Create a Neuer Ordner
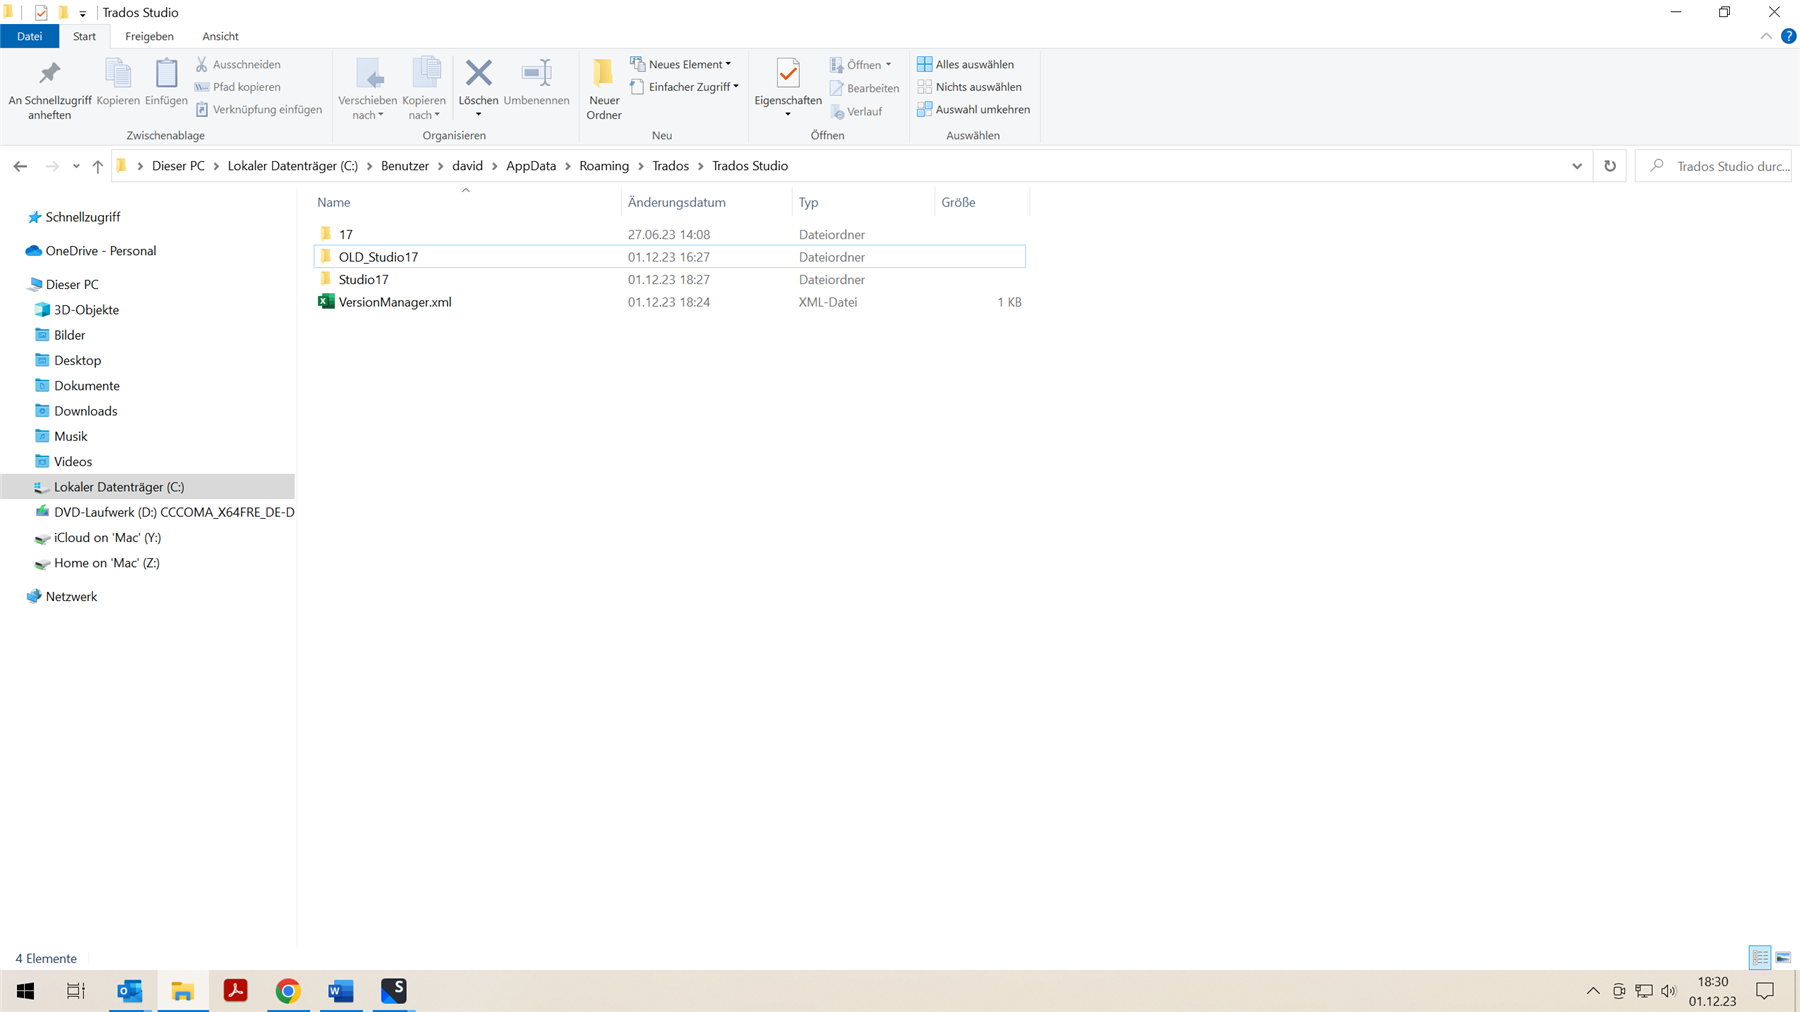Image resolution: width=1800 pixels, height=1012 pixels. (604, 90)
